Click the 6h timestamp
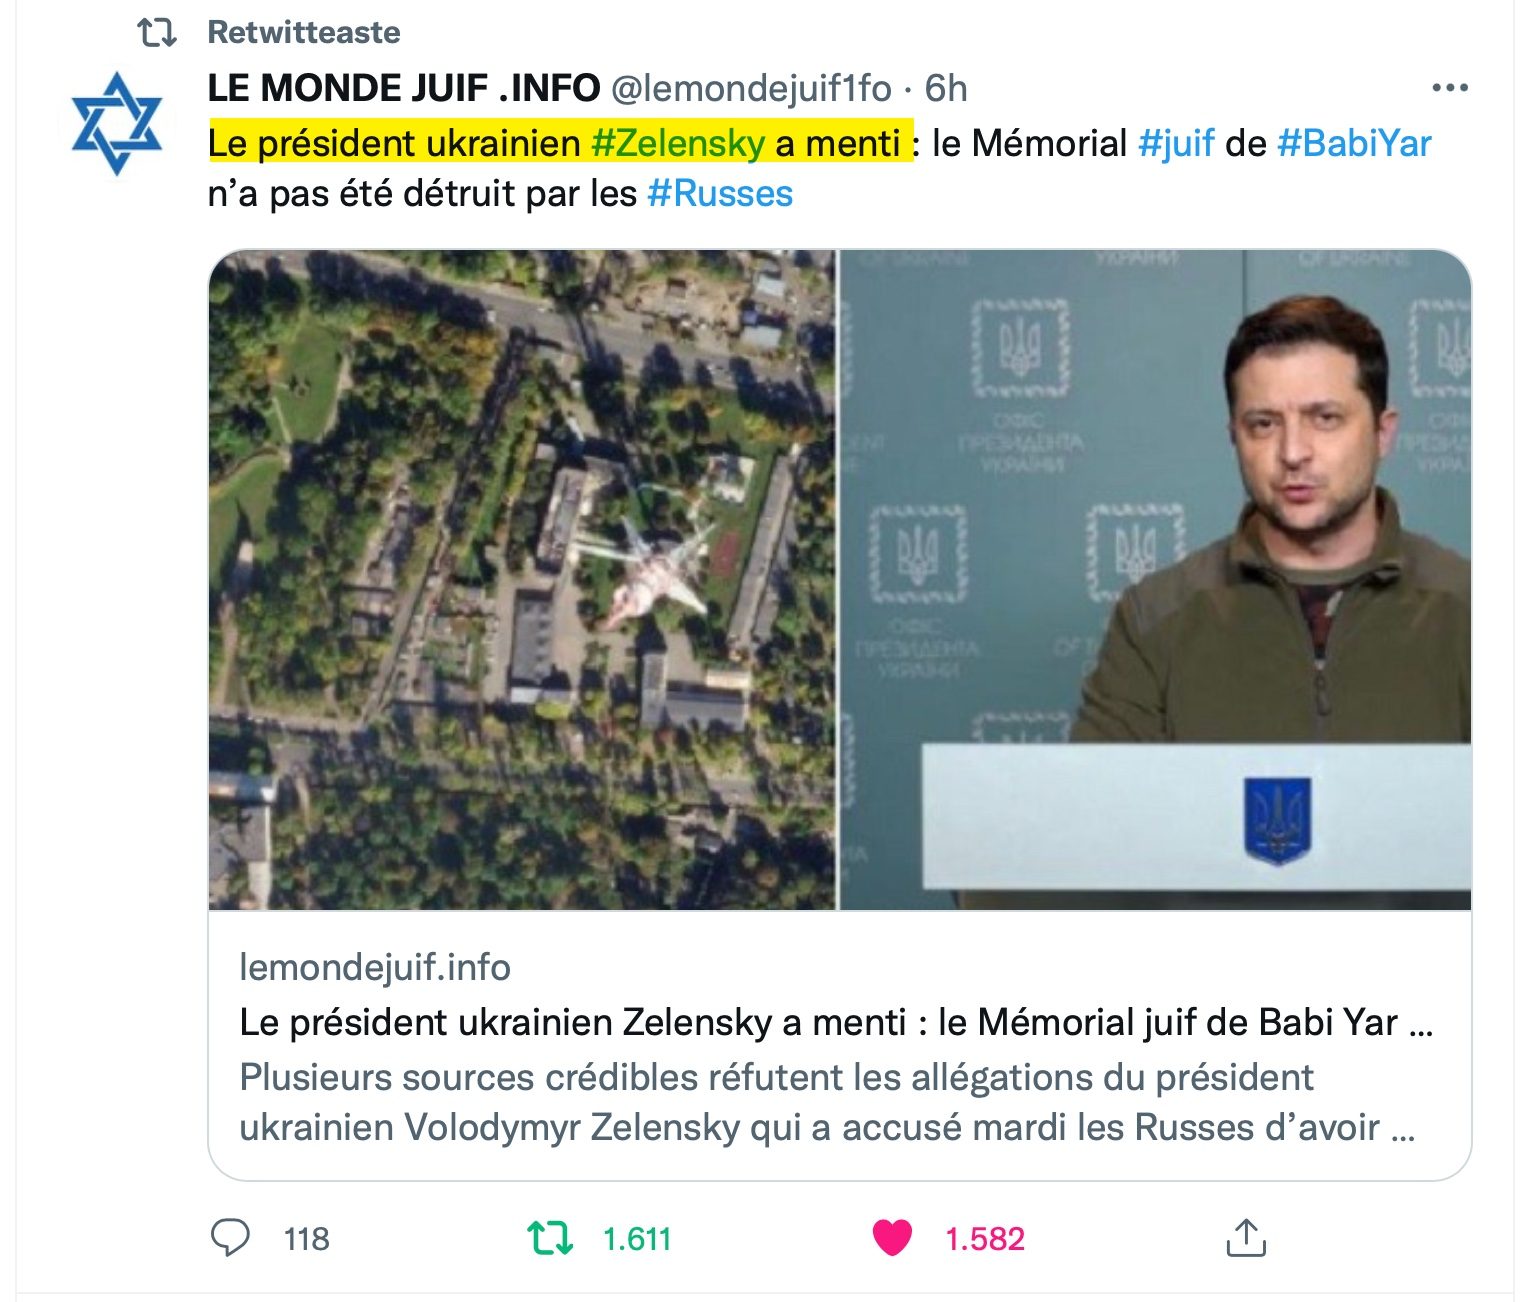Image resolution: width=1526 pixels, height=1302 pixels. click(x=946, y=88)
